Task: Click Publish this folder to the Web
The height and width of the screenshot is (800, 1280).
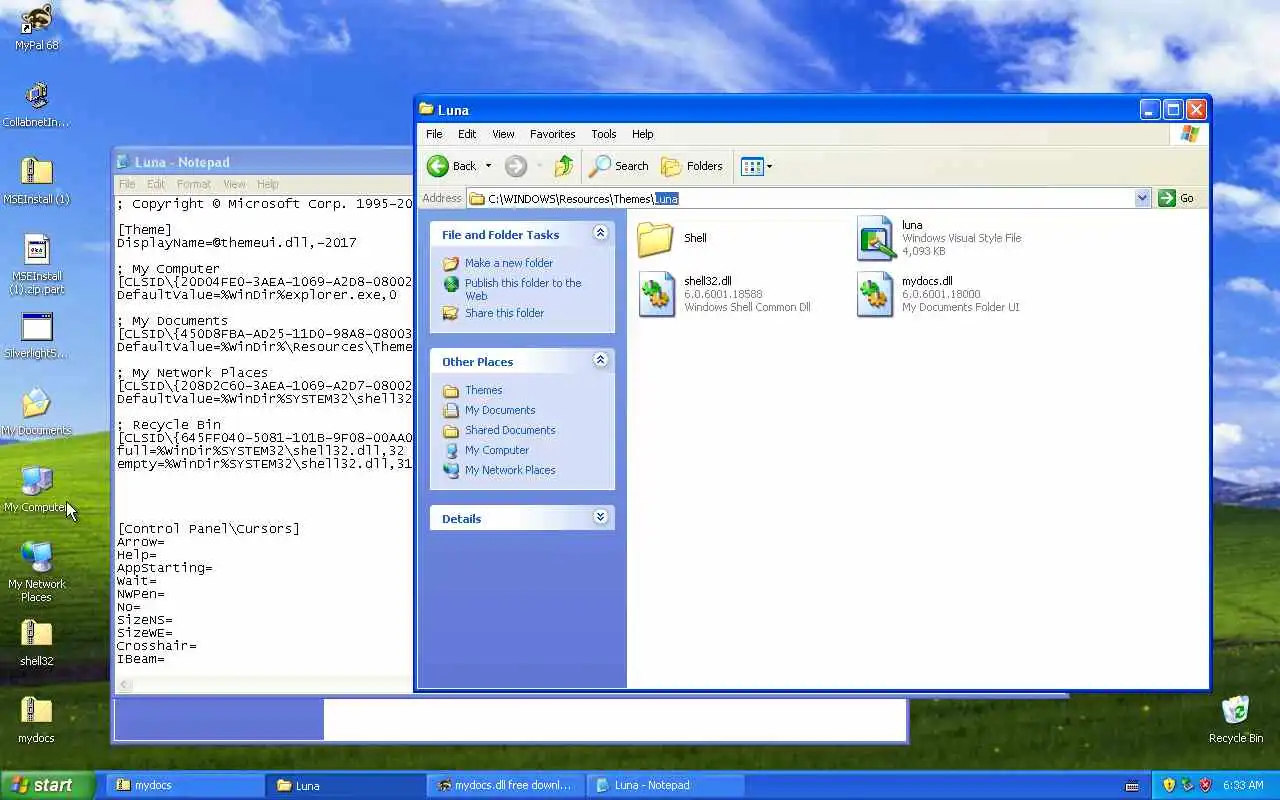Action: pos(522,289)
